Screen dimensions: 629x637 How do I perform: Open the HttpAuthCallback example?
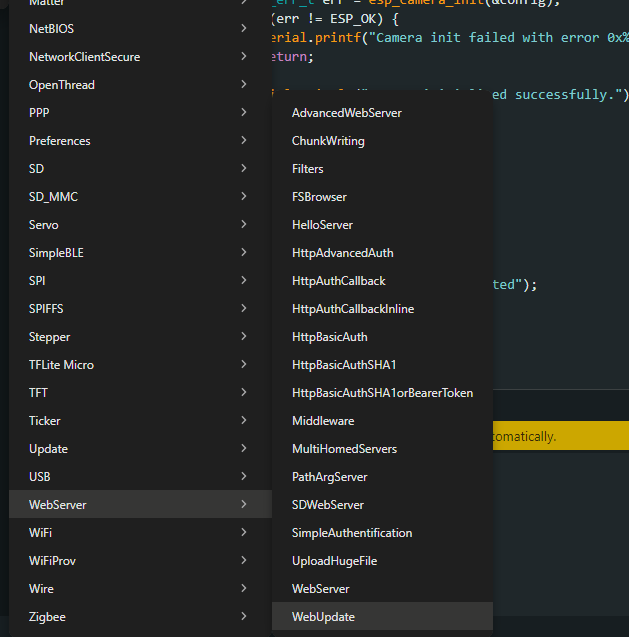tap(382, 281)
